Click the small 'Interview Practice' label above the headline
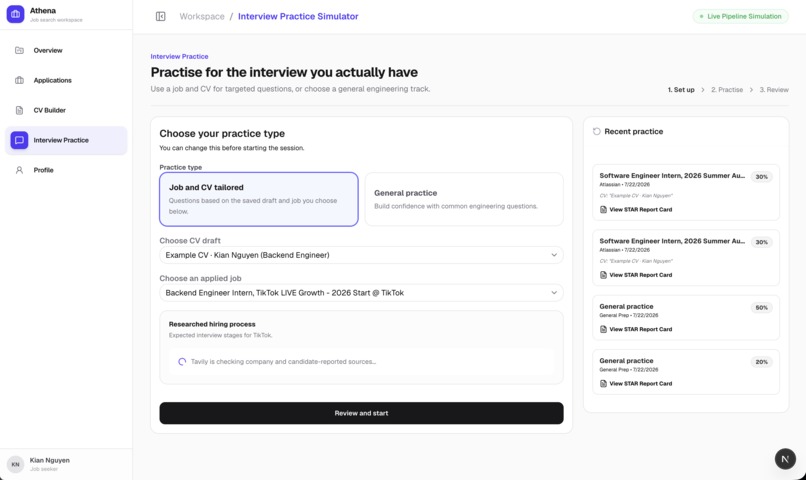Screen dimensions: 806x480 179,57
